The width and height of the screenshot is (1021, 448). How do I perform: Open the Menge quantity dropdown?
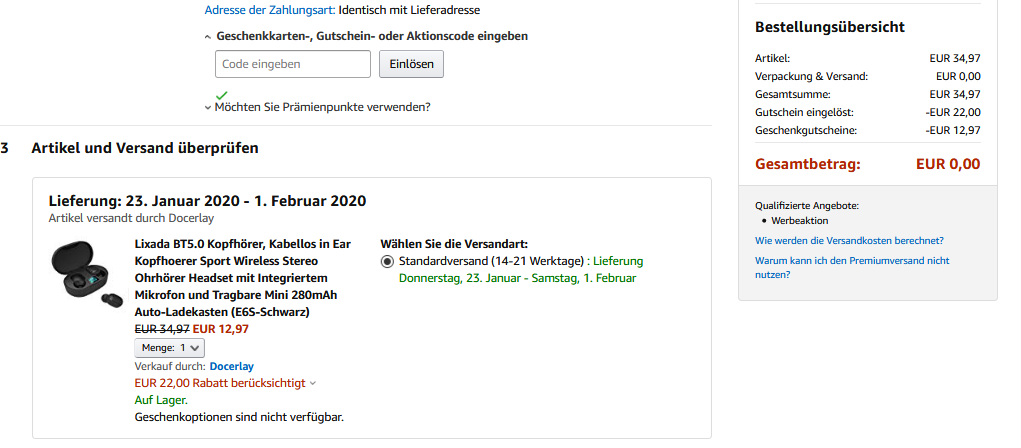169,348
